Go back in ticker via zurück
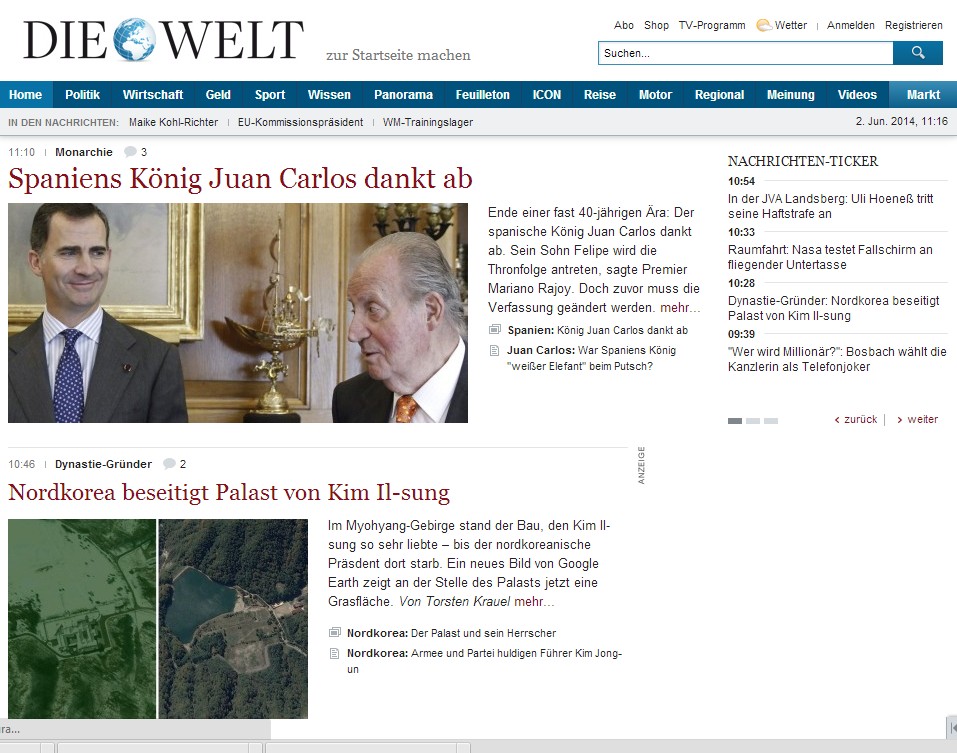957x753 pixels. 856,420
